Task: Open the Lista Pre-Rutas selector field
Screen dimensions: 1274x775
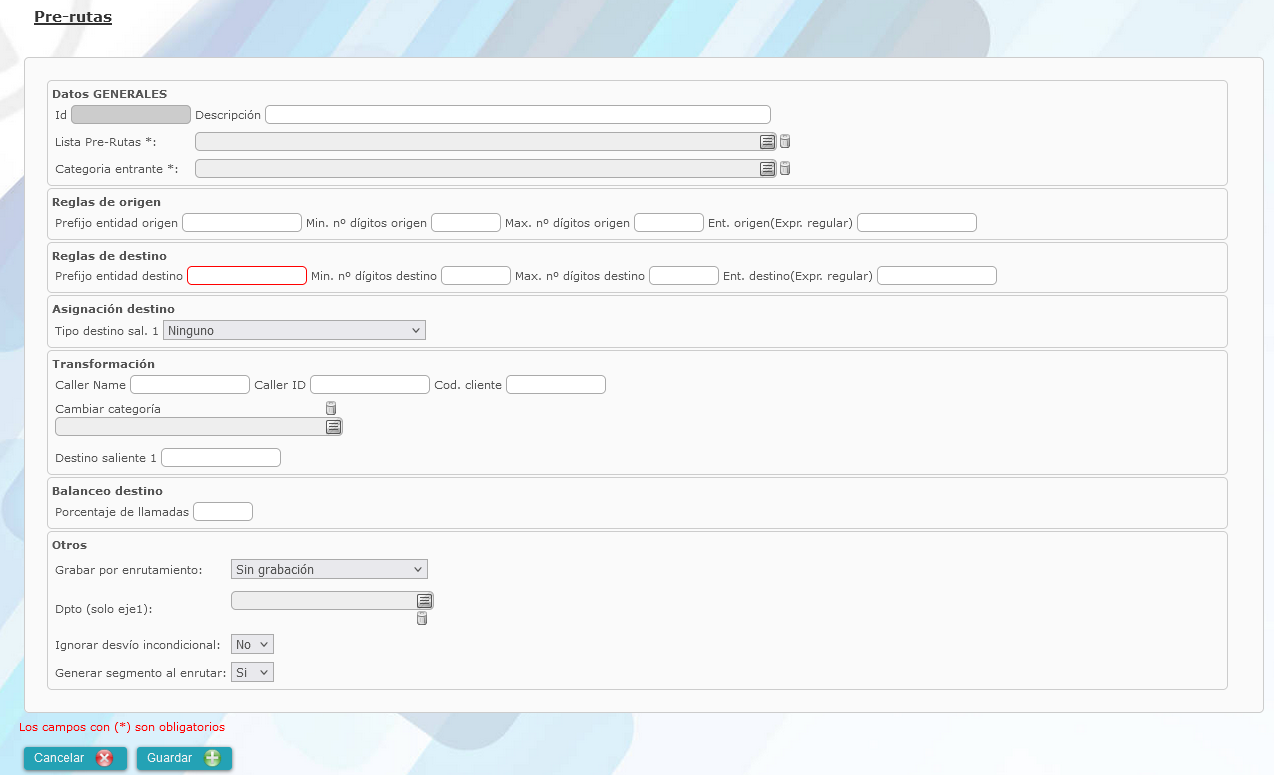Action: coord(485,142)
